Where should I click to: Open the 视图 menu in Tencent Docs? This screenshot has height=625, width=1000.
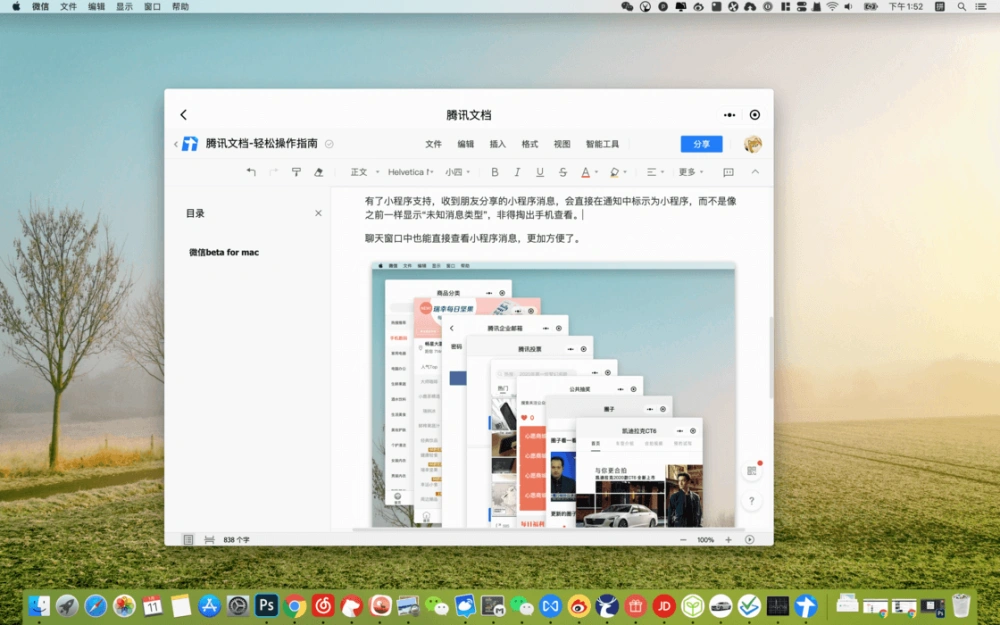pos(562,144)
